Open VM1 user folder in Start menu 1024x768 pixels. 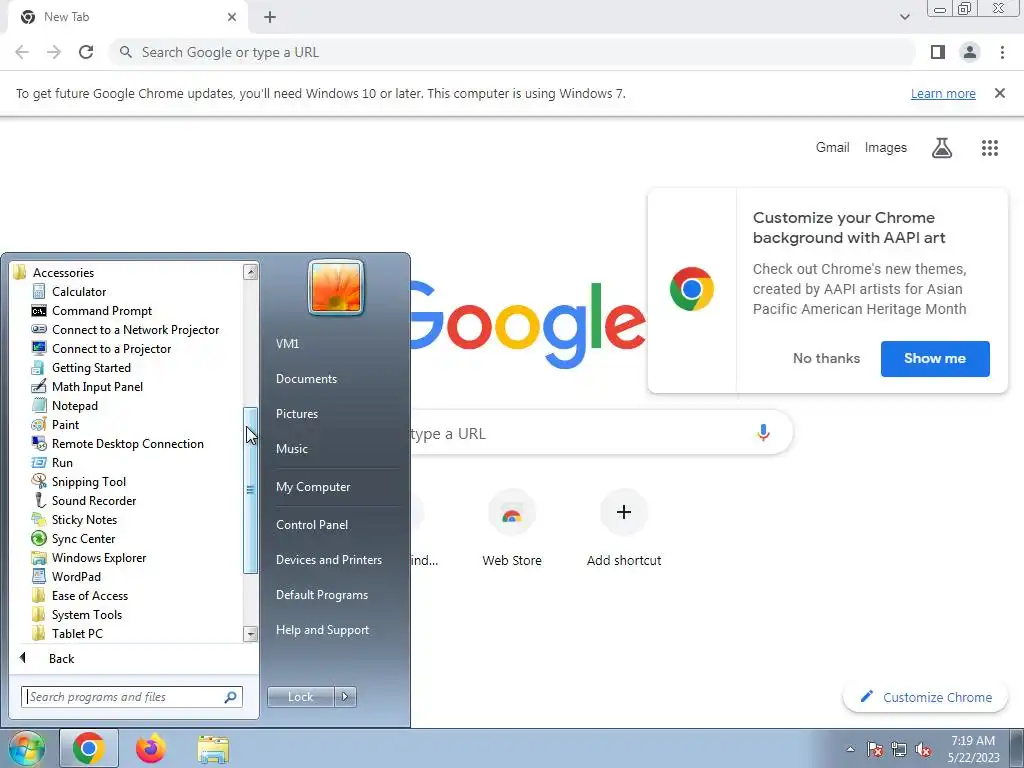tap(287, 344)
